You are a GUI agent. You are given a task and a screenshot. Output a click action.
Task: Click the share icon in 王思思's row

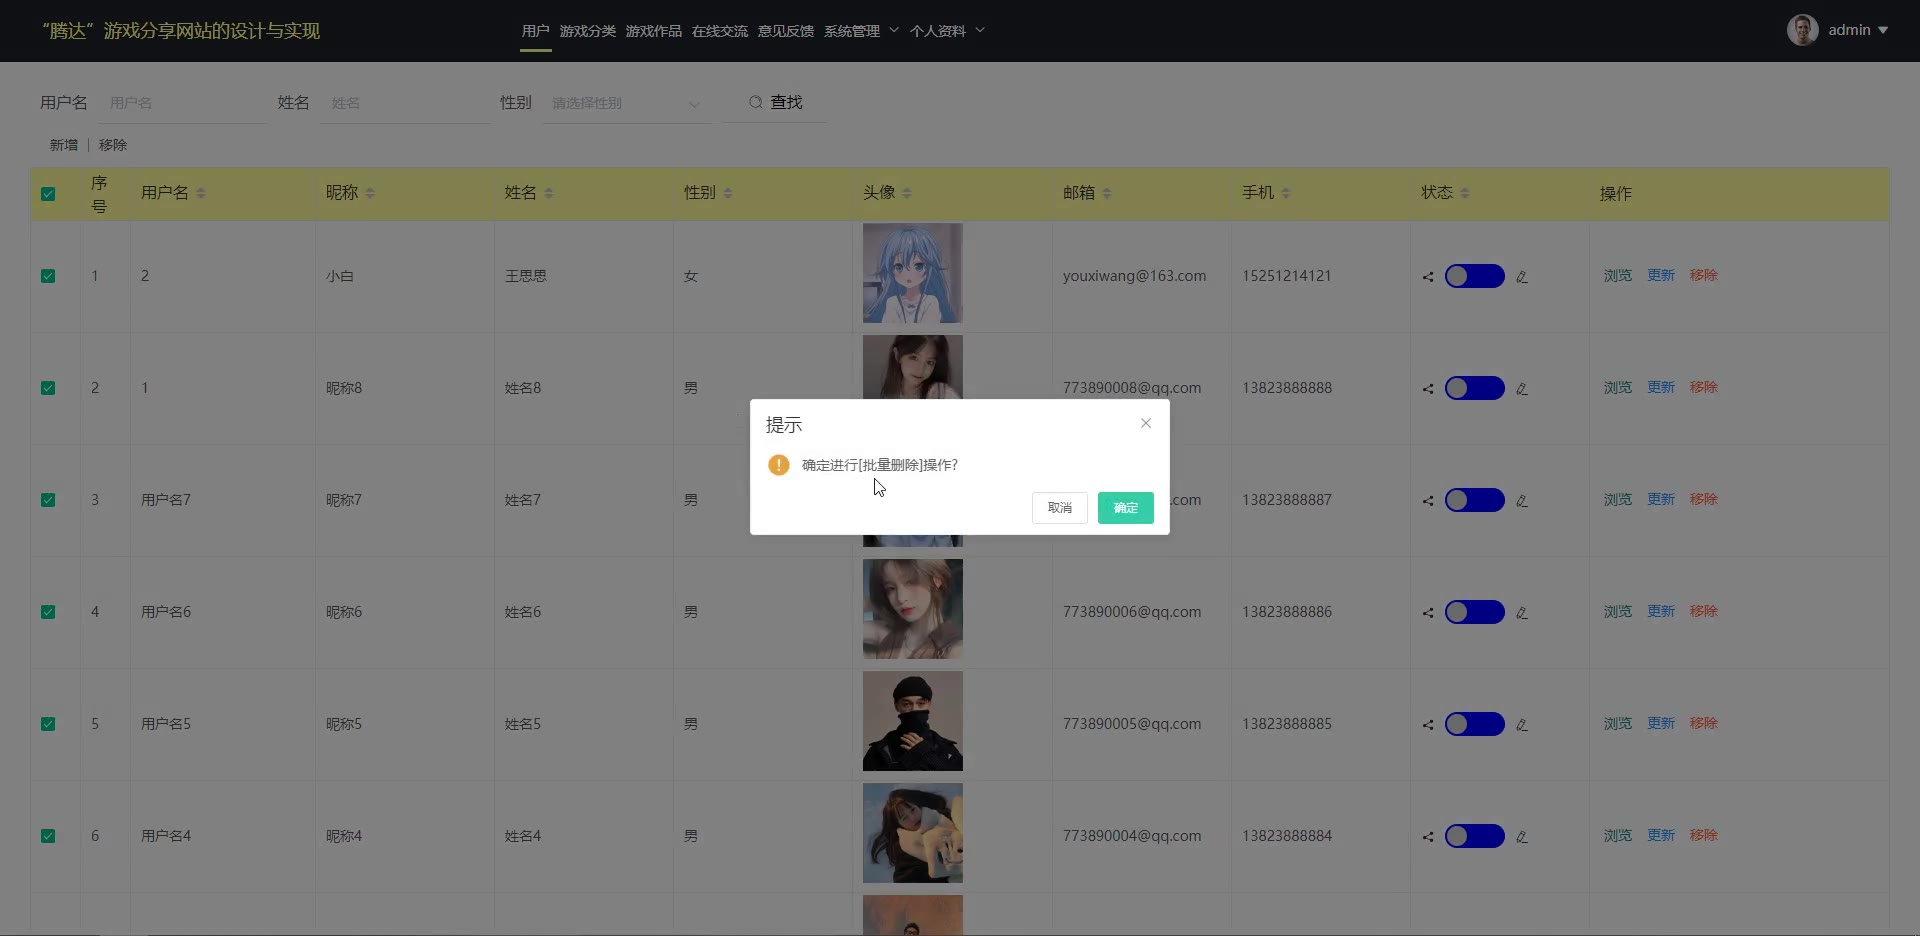pyautogui.click(x=1428, y=277)
